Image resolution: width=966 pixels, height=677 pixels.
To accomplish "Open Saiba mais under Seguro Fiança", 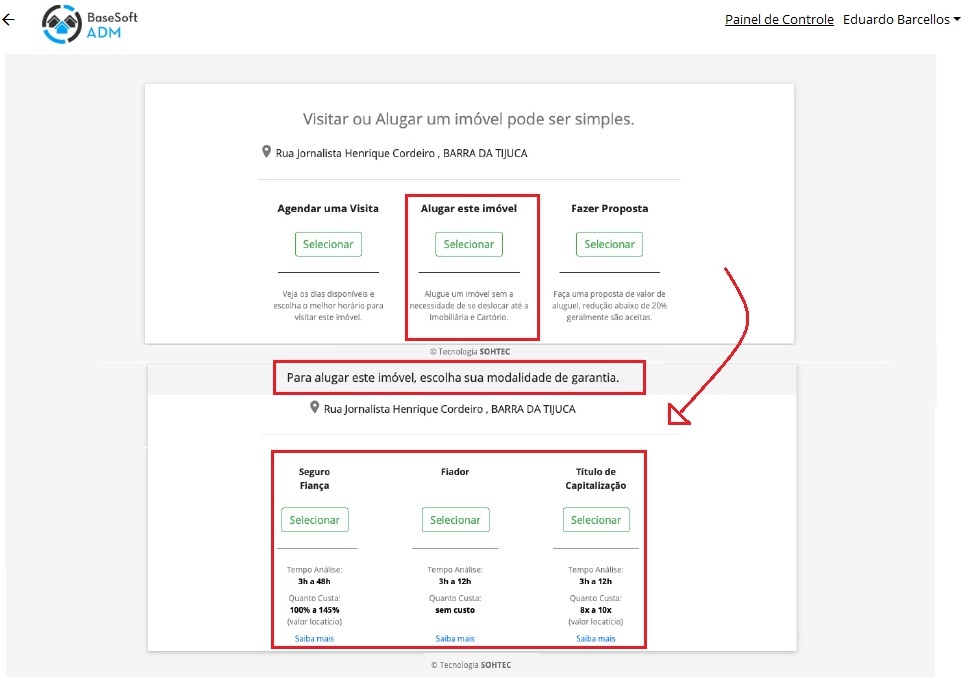I will click(x=314, y=638).
